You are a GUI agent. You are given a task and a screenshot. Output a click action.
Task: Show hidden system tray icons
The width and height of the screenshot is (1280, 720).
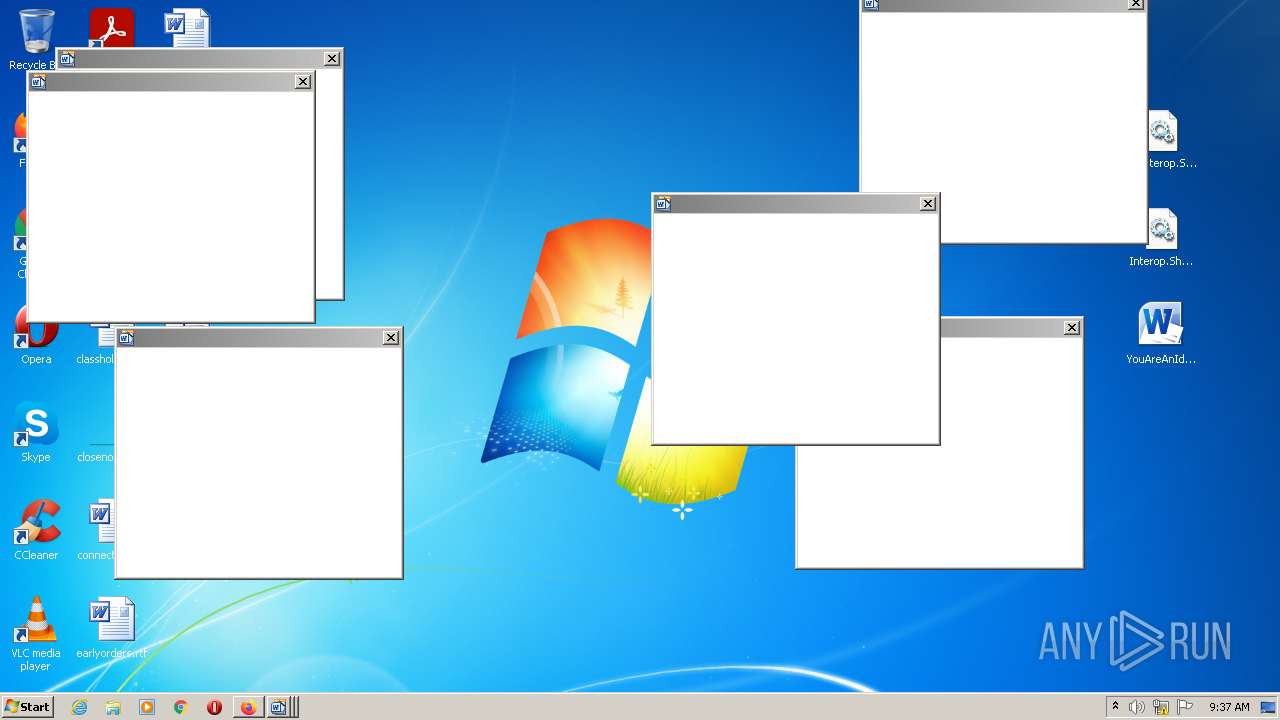(1115, 706)
